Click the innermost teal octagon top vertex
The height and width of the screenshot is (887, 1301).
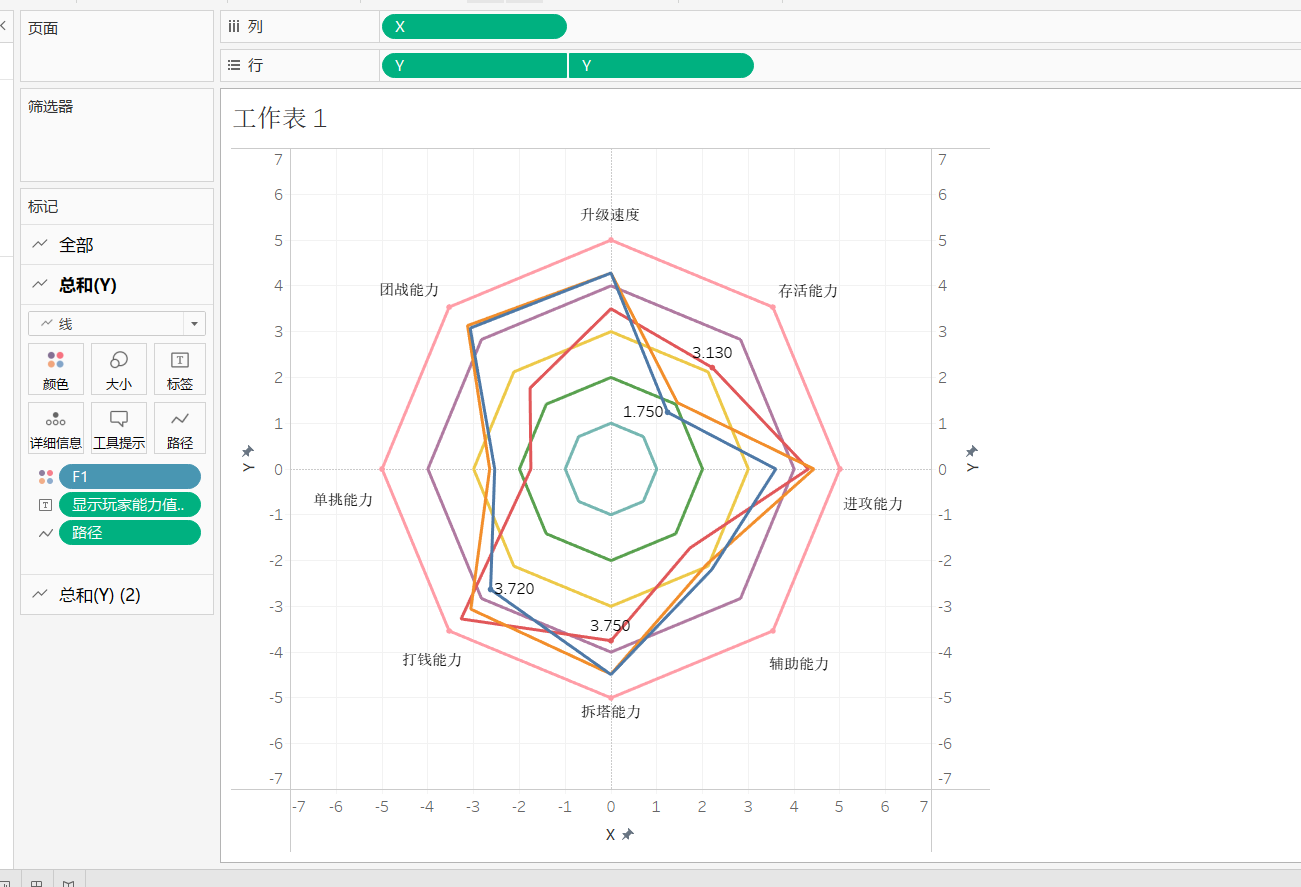tap(611, 423)
